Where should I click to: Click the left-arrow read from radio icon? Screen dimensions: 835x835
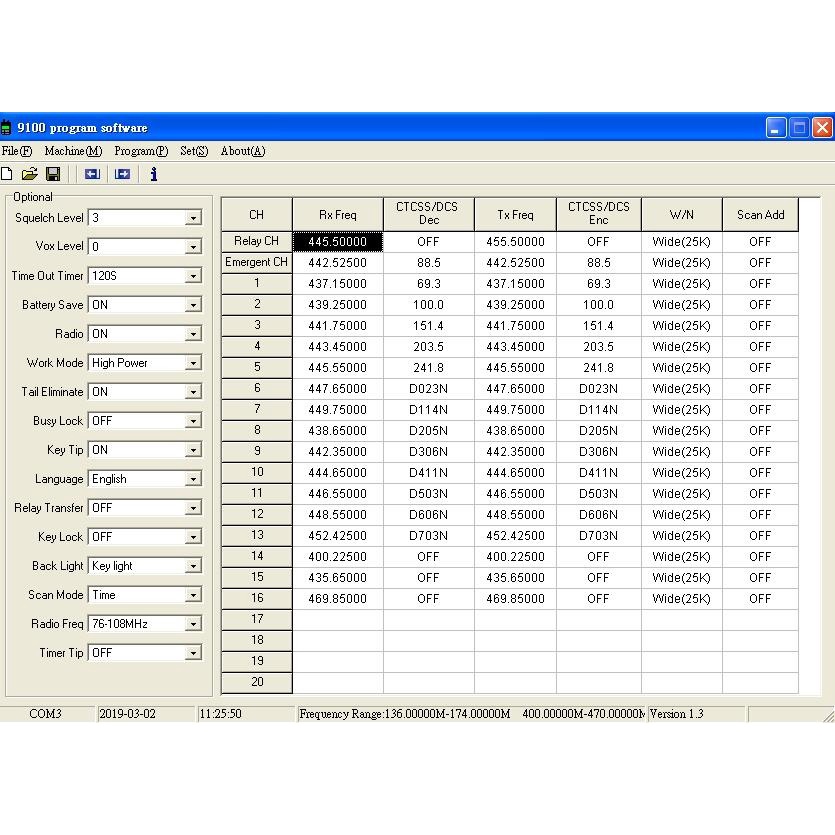92,174
